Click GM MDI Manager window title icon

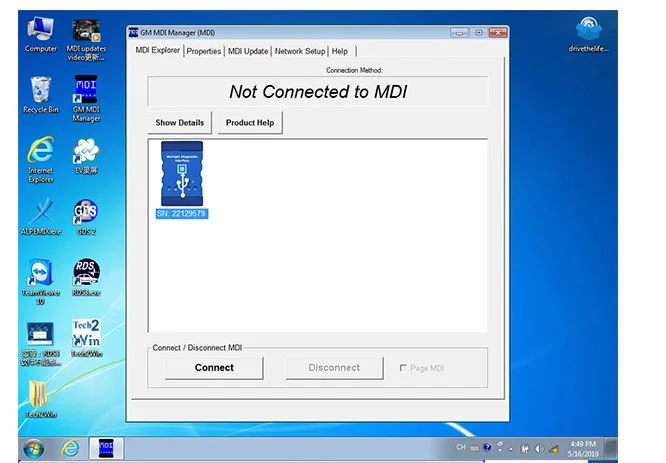[x=133, y=32]
